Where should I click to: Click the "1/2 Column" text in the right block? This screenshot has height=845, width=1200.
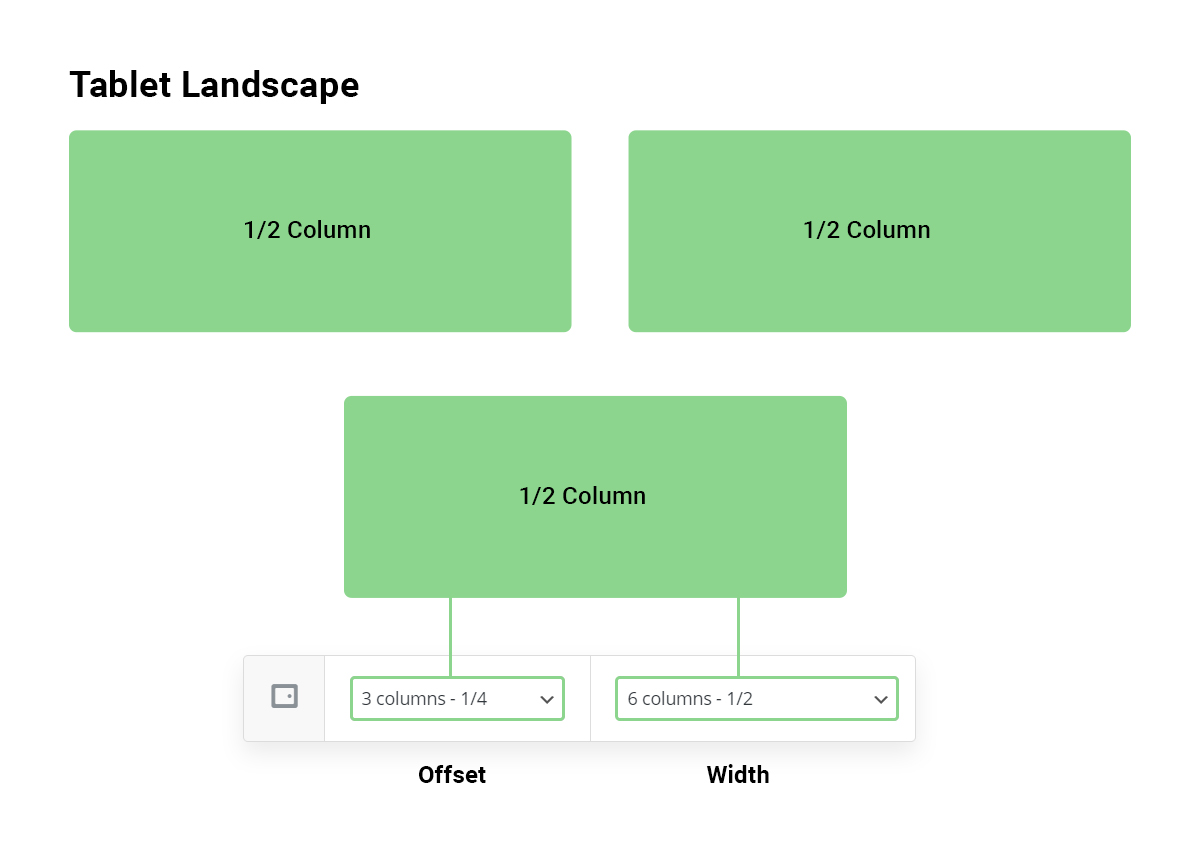(867, 230)
